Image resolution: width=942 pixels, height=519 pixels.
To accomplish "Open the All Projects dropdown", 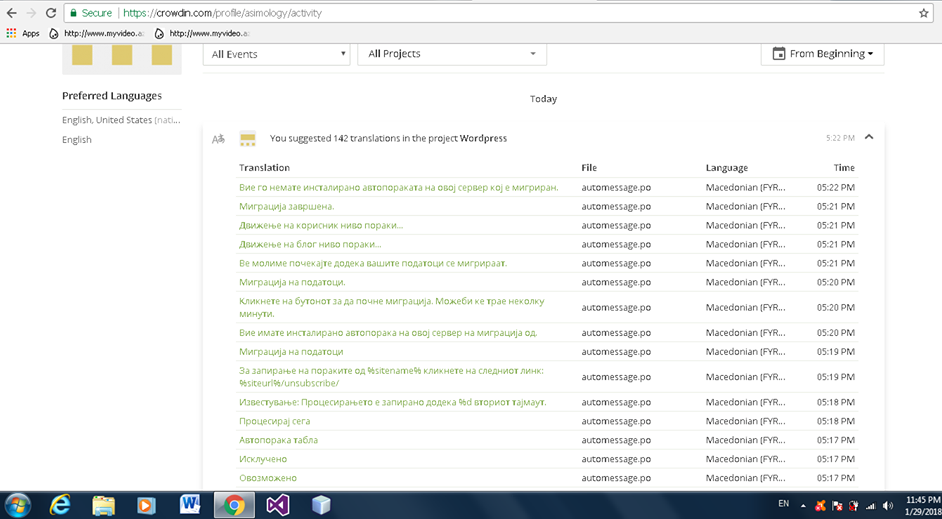I will pos(452,54).
